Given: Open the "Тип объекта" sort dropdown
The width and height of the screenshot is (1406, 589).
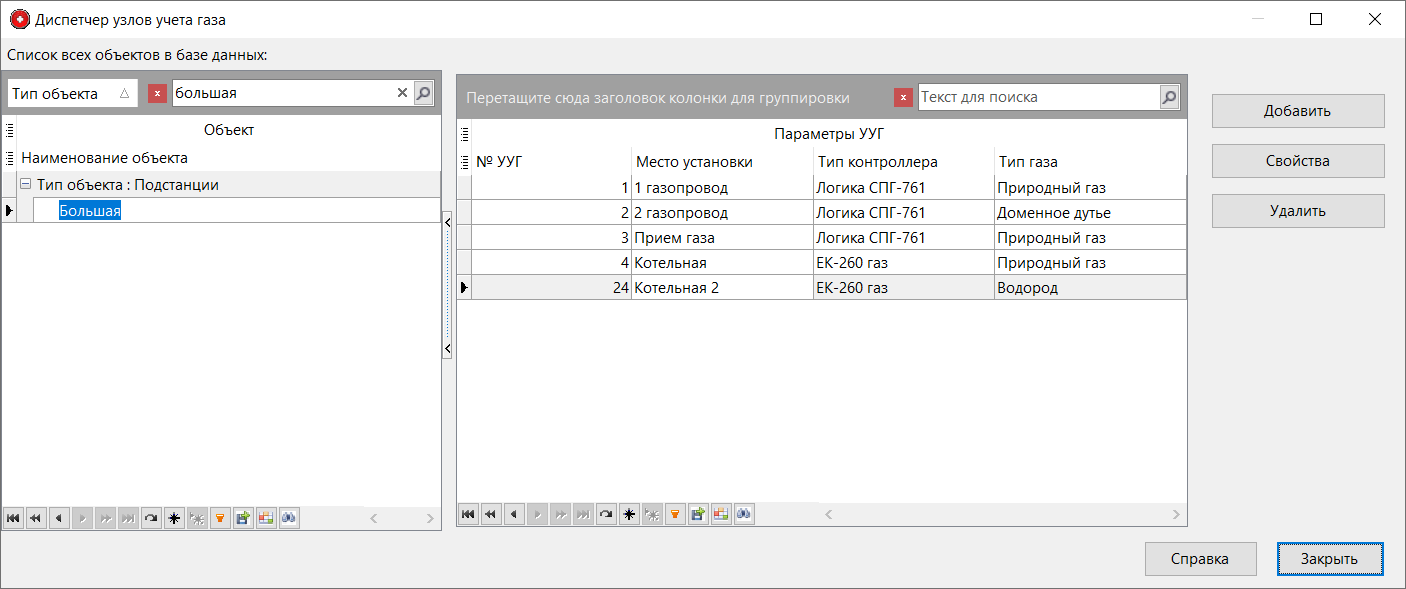Looking at the screenshot, I should click(x=72, y=91).
